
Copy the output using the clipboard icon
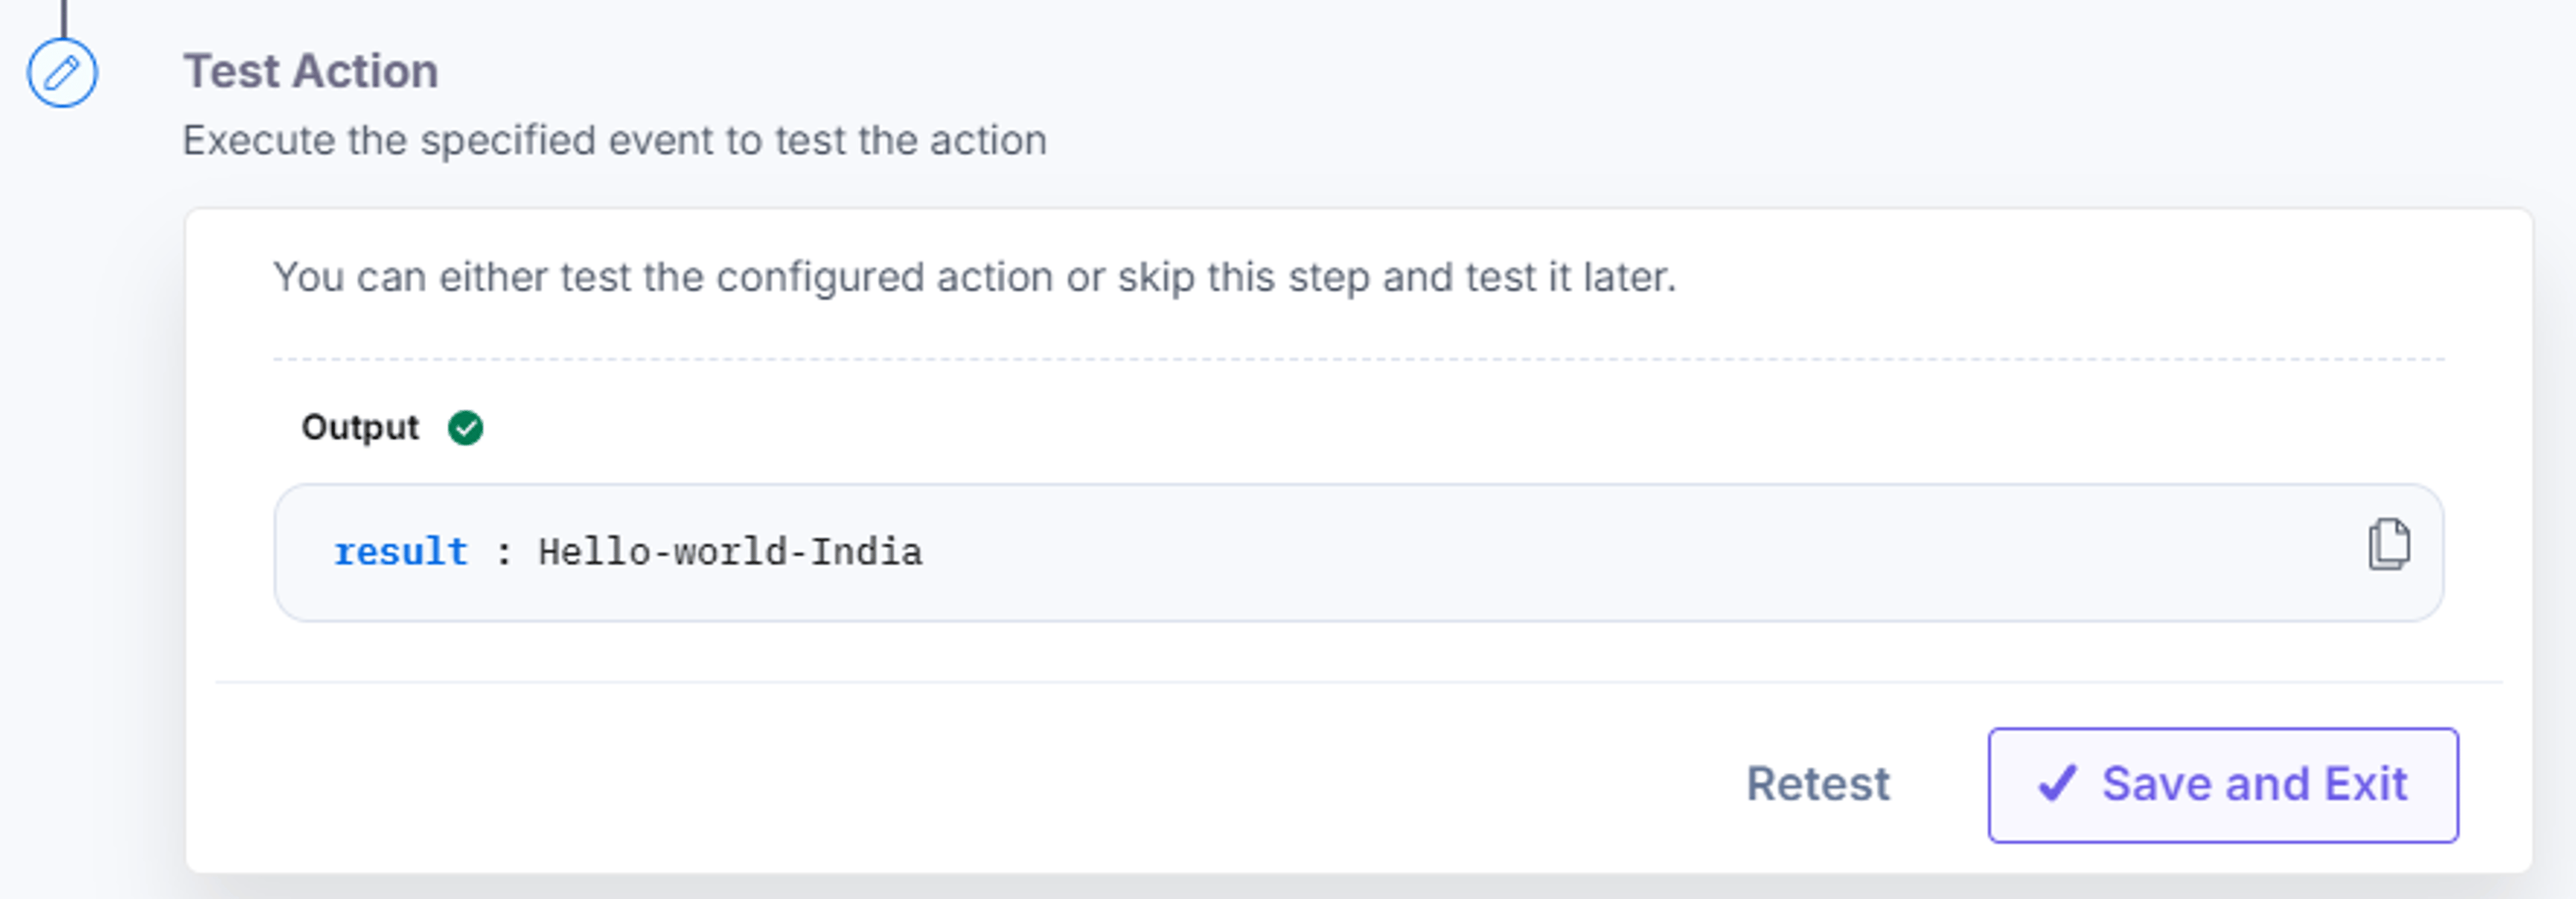[2389, 545]
